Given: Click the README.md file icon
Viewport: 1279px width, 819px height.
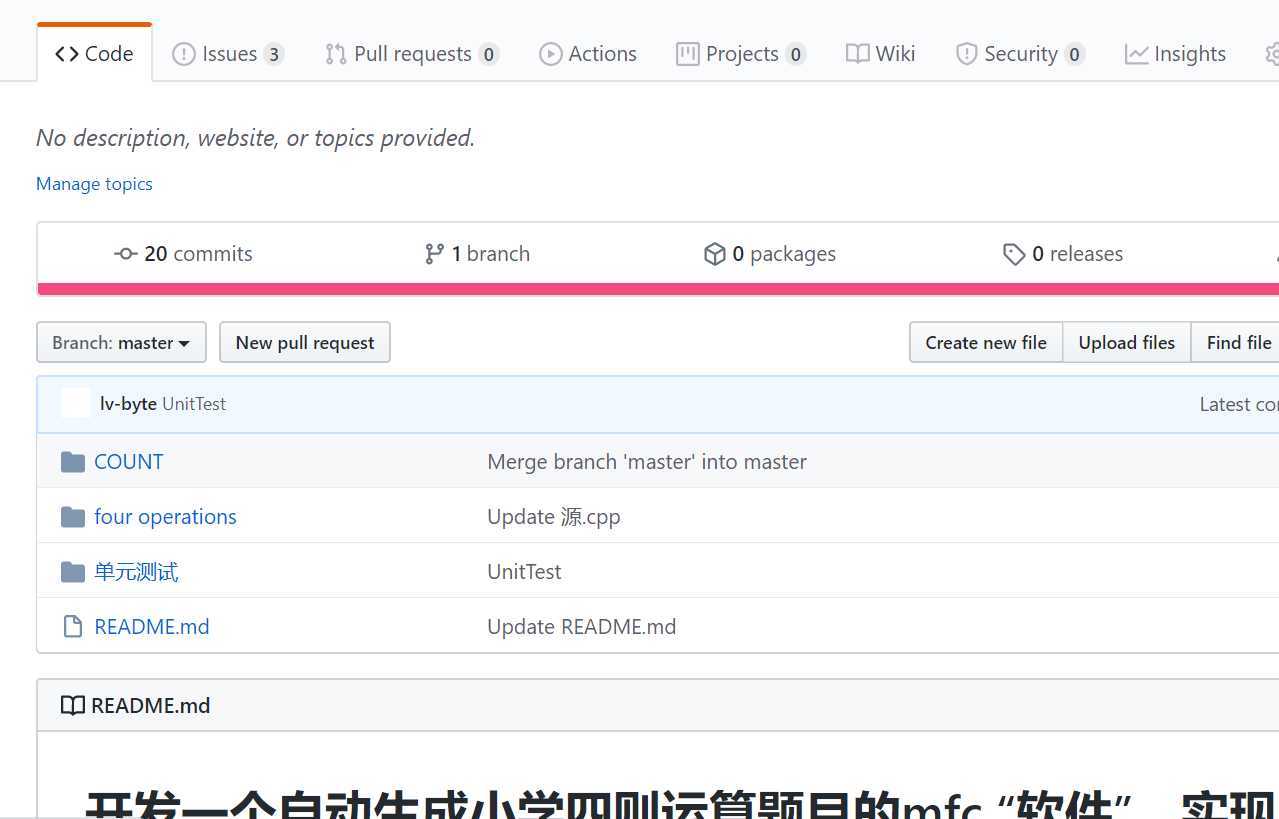Looking at the screenshot, I should click(72, 627).
